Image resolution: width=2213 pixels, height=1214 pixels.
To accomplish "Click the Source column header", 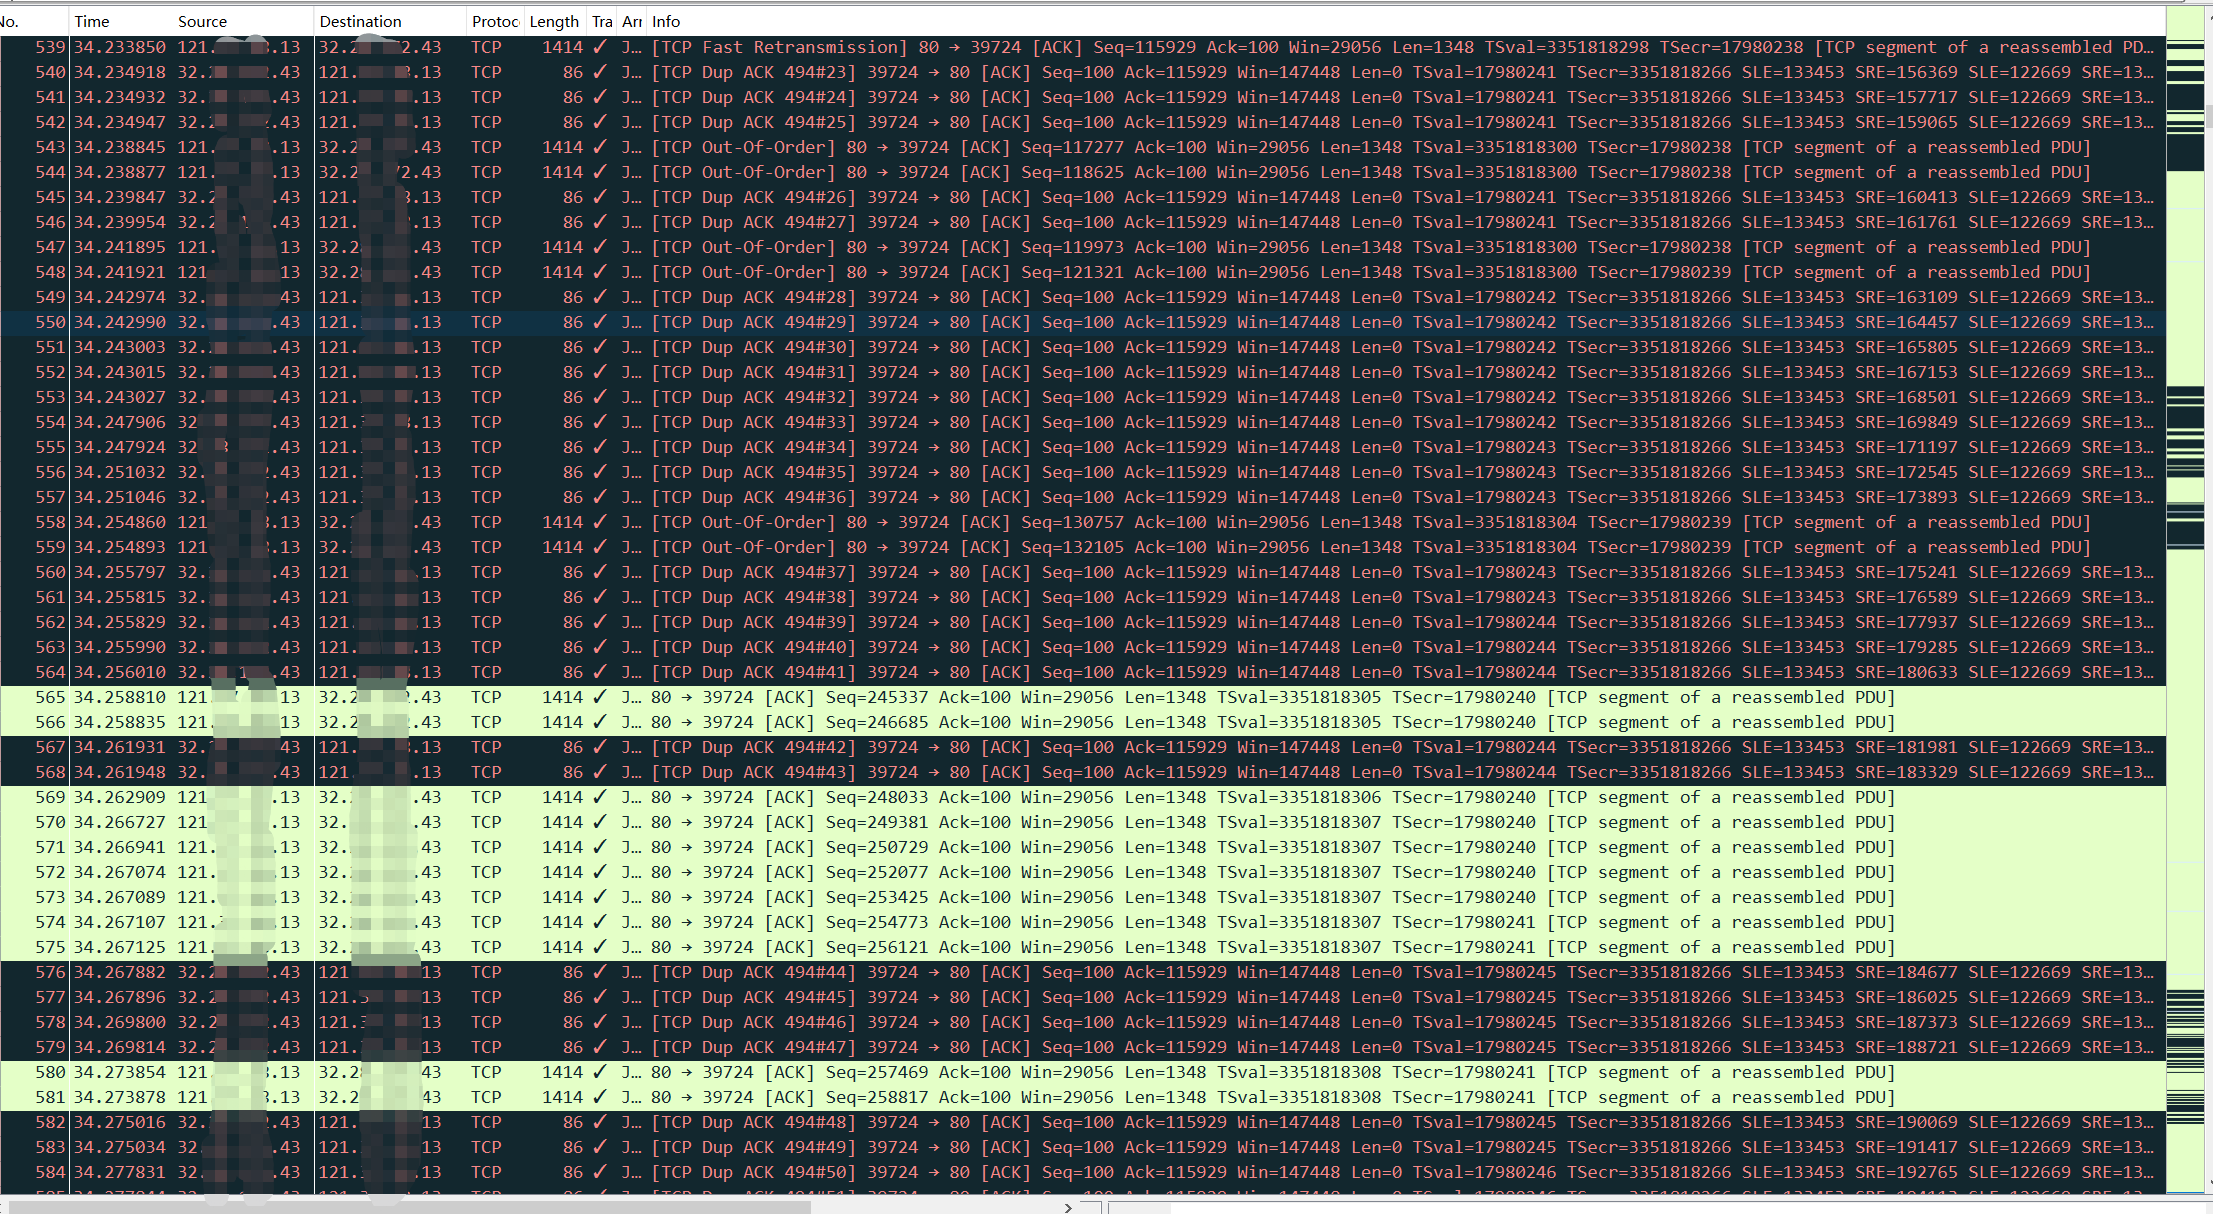I will (202, 21).
